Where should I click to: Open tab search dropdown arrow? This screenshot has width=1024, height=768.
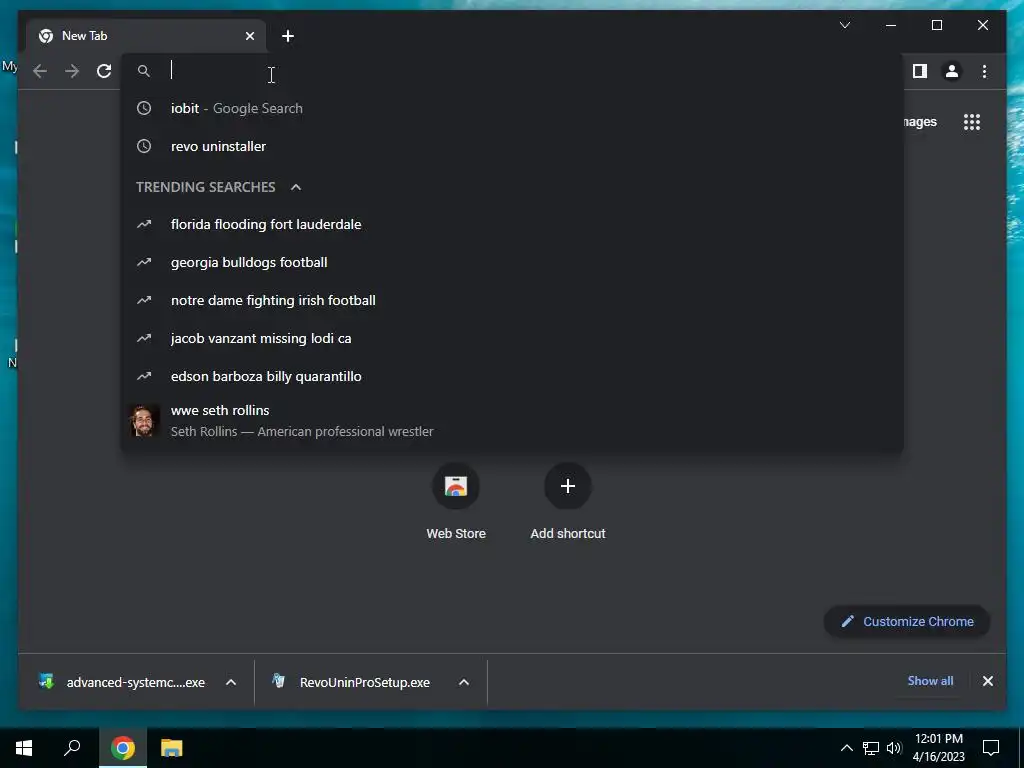pyautogui.click(x=844, y=25)
